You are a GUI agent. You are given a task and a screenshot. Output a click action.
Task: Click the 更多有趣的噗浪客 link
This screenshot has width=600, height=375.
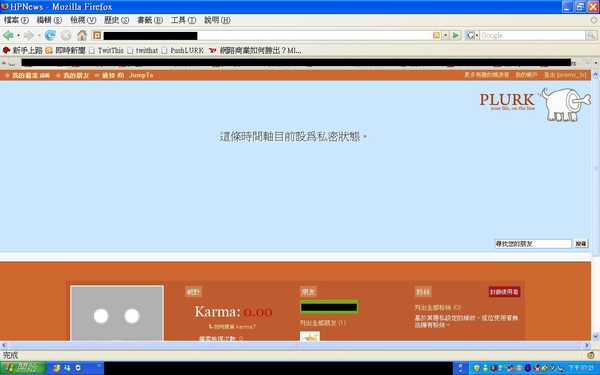click(x=486, y=75)
